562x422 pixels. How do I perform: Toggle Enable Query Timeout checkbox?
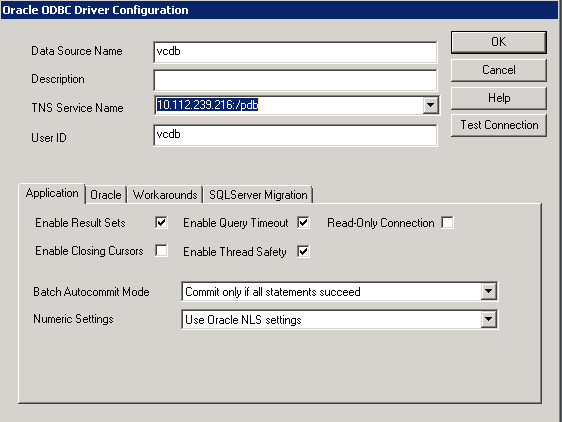303,222
